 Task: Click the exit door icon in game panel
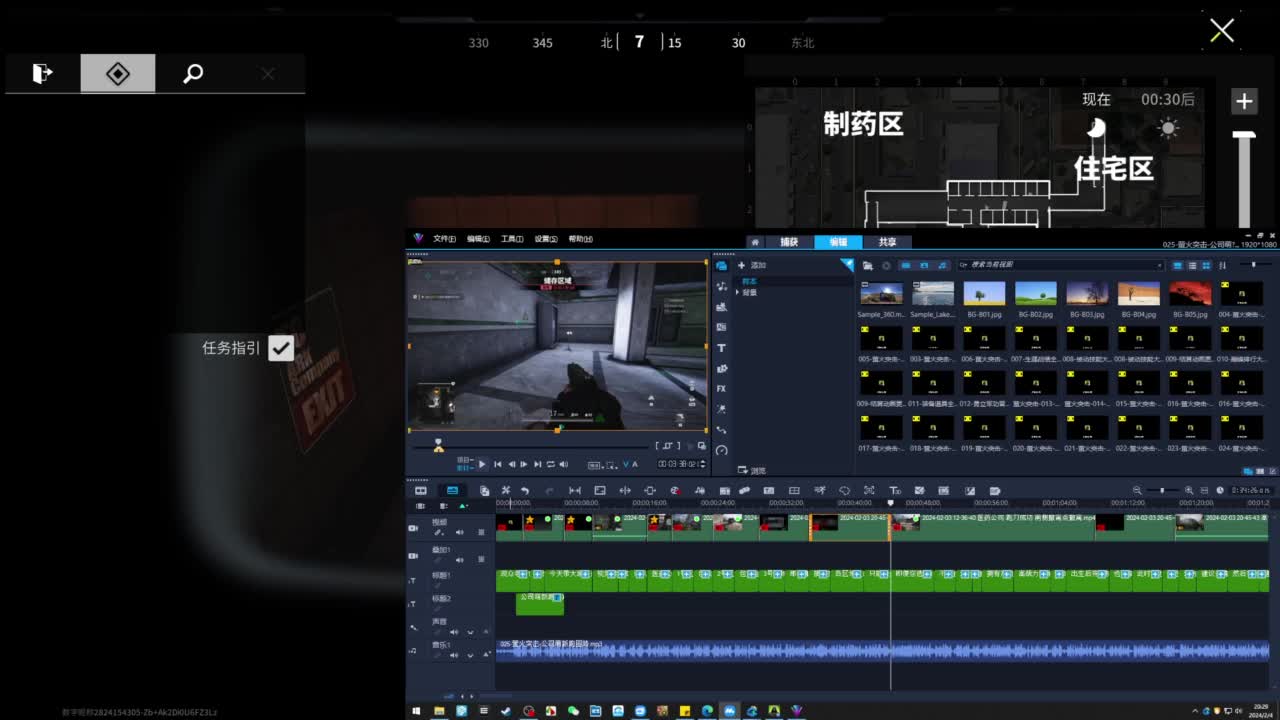pos(42,73)
